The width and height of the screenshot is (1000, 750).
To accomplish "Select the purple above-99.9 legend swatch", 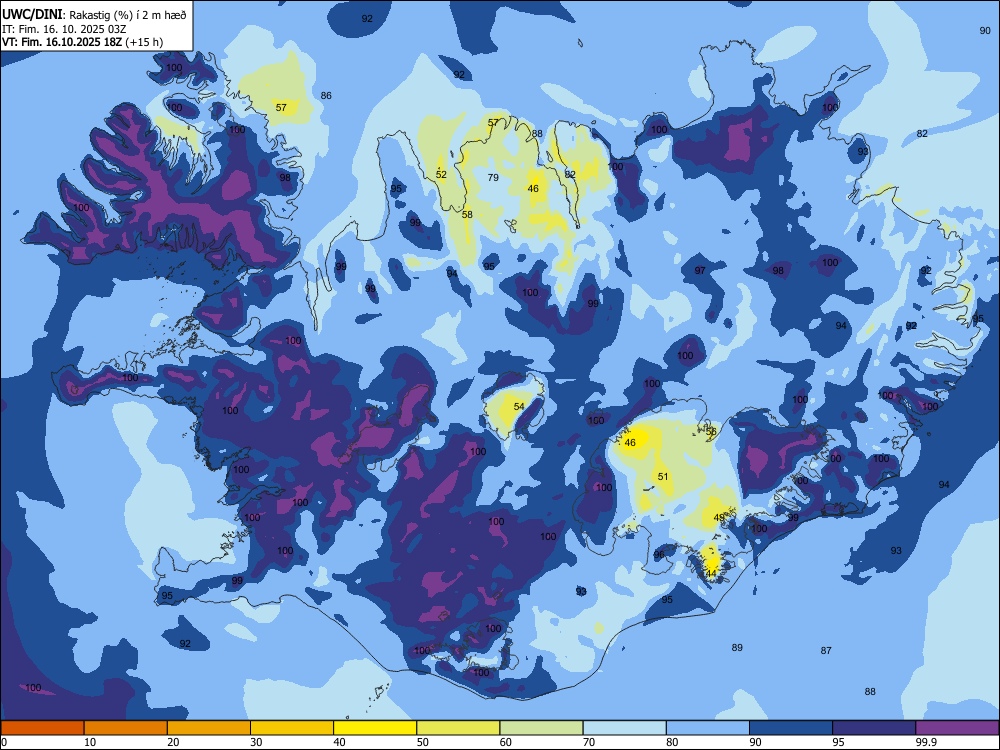I will click(957, 728).
